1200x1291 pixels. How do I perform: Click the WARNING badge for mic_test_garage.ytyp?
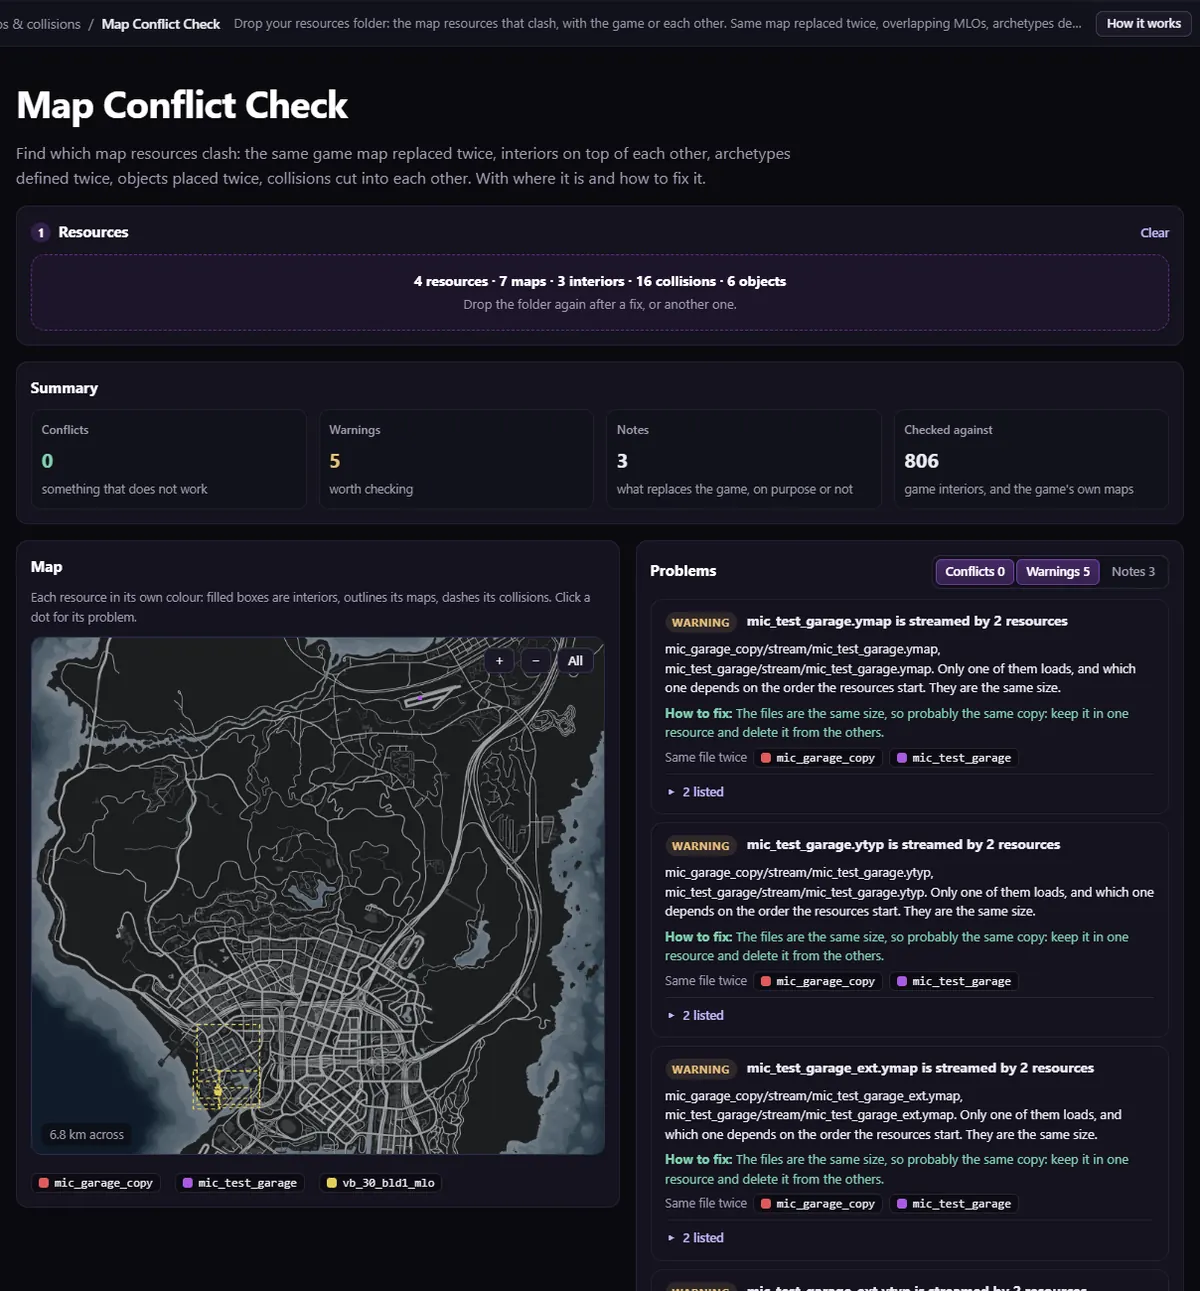tap(700, 846)
